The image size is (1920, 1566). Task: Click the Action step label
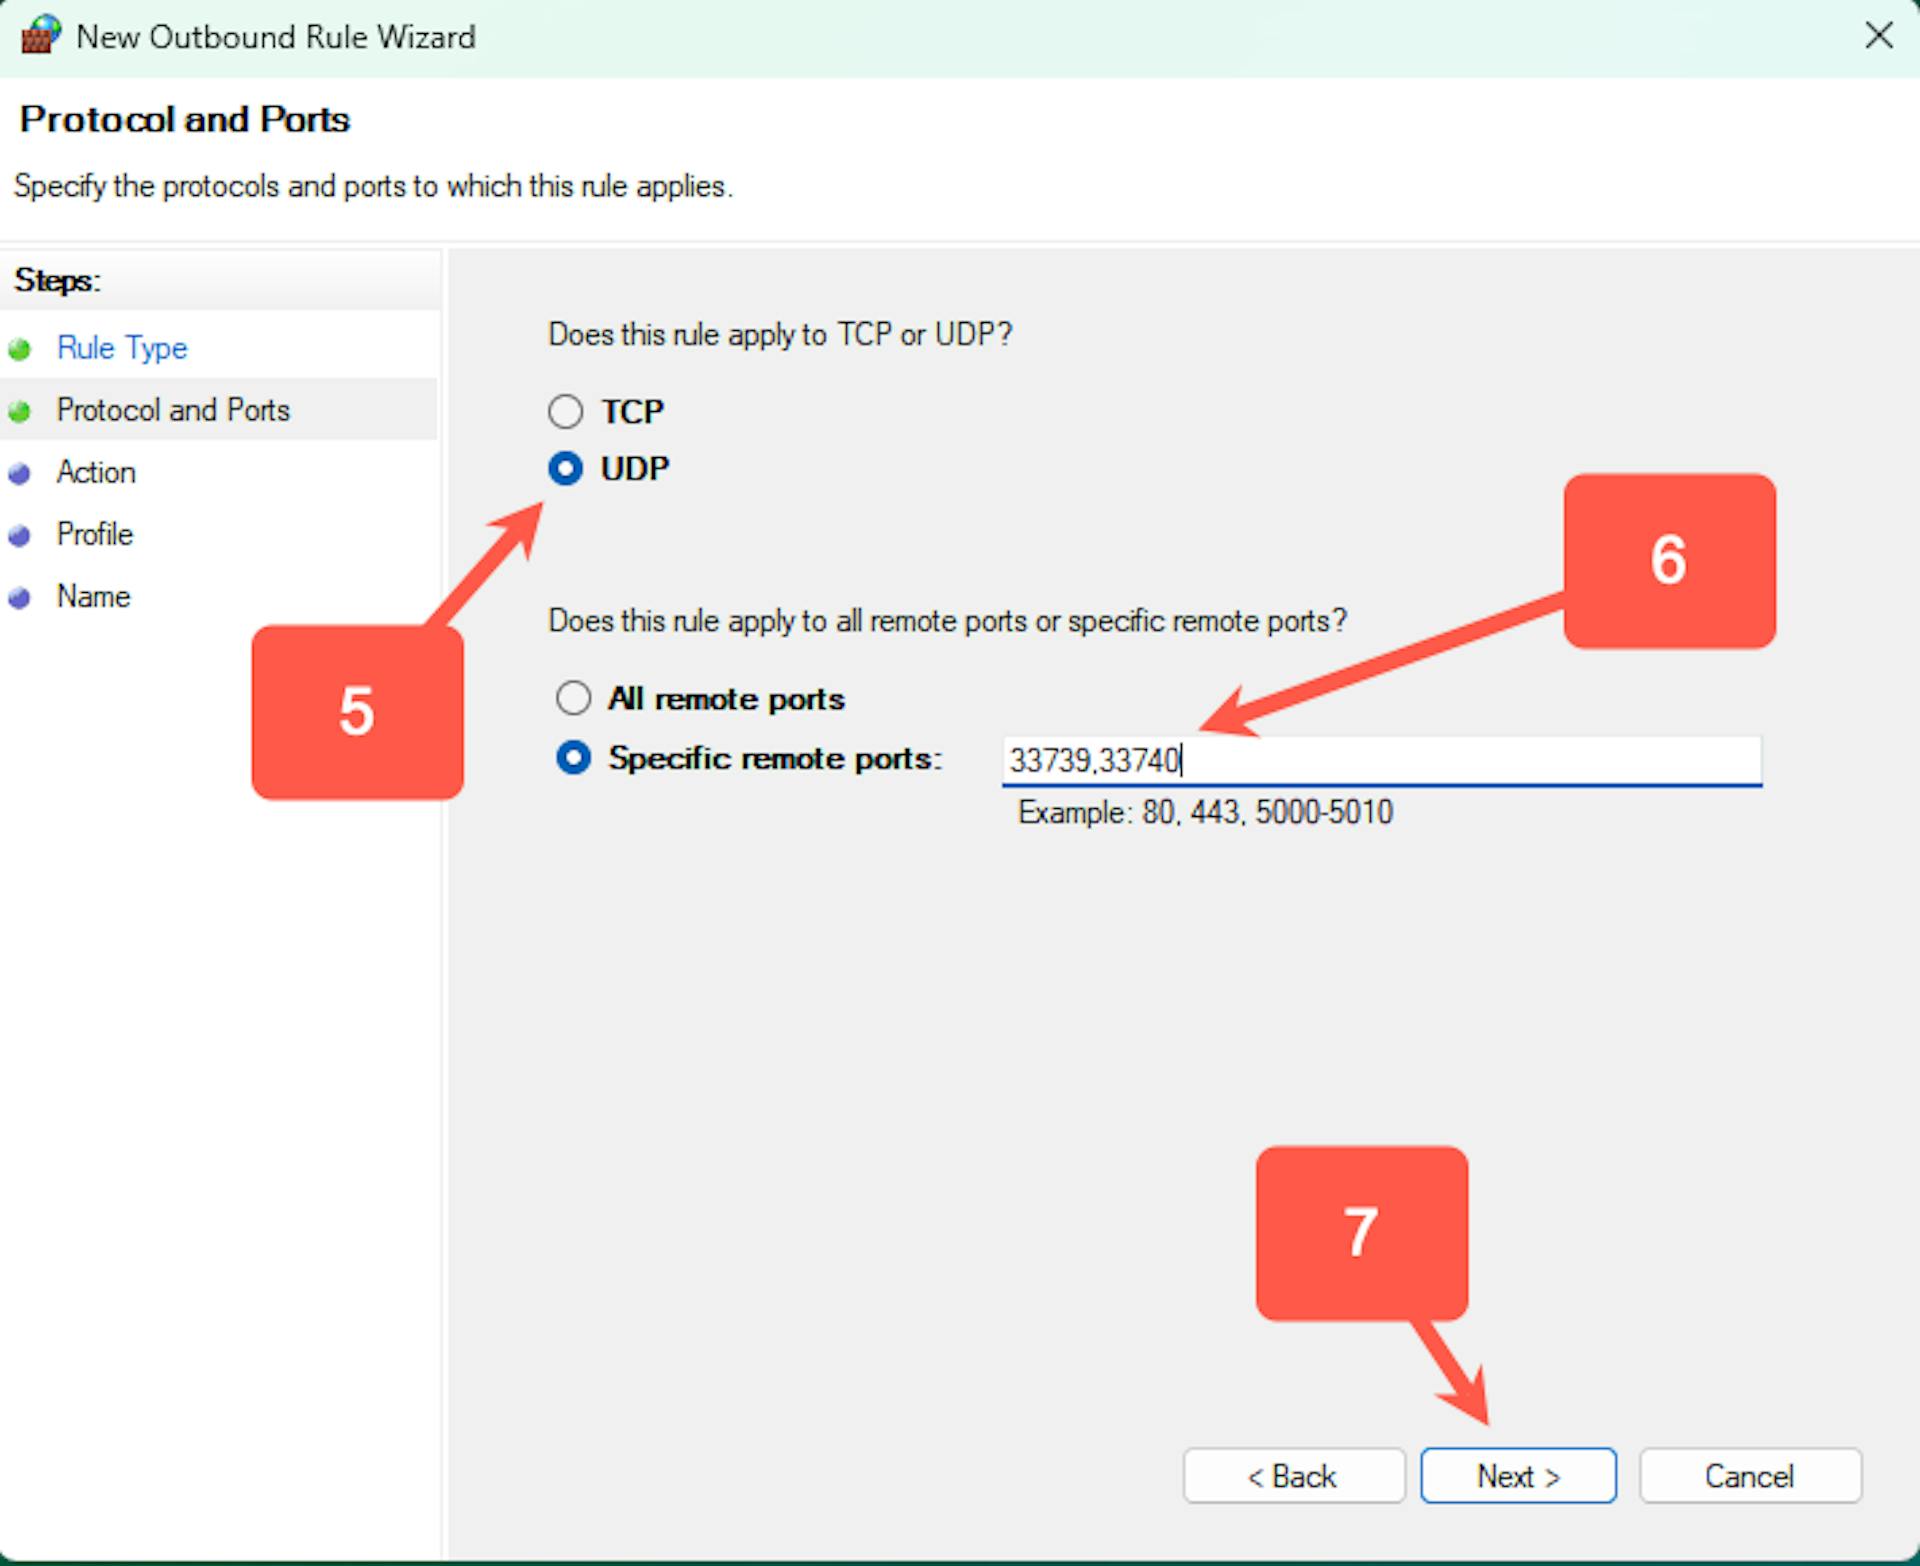(96, 472)
